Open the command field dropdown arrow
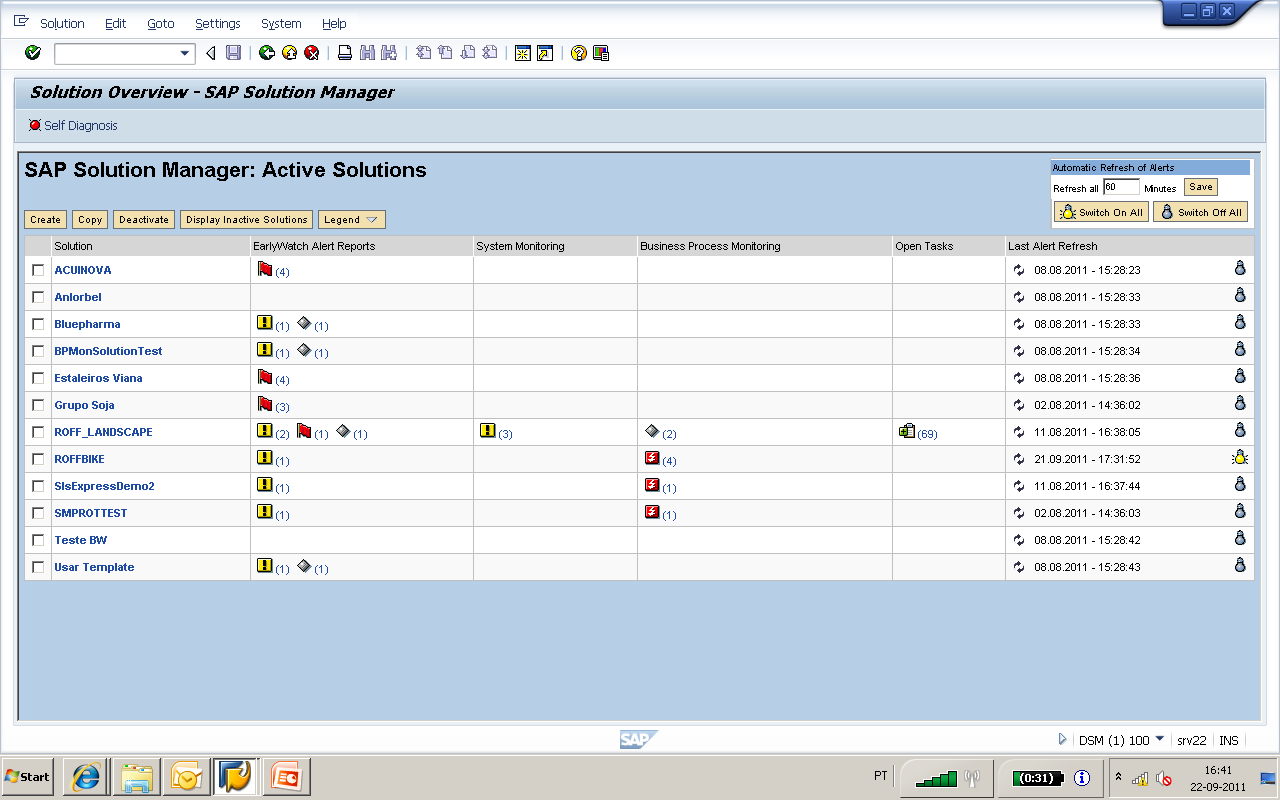 pos(185,54)
